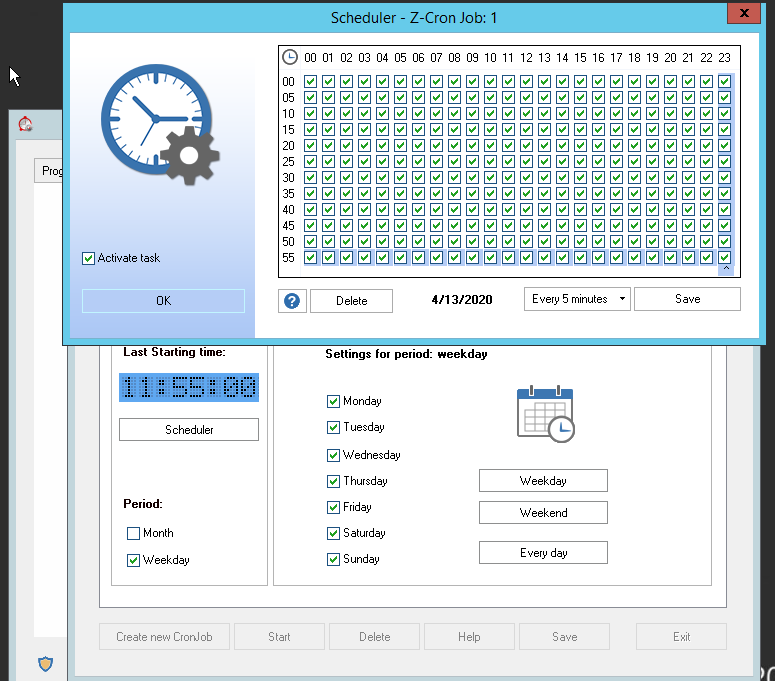This screenshot has height=681, width=775.
Task: Click the hour 00 column header
Action: point(310,58)
